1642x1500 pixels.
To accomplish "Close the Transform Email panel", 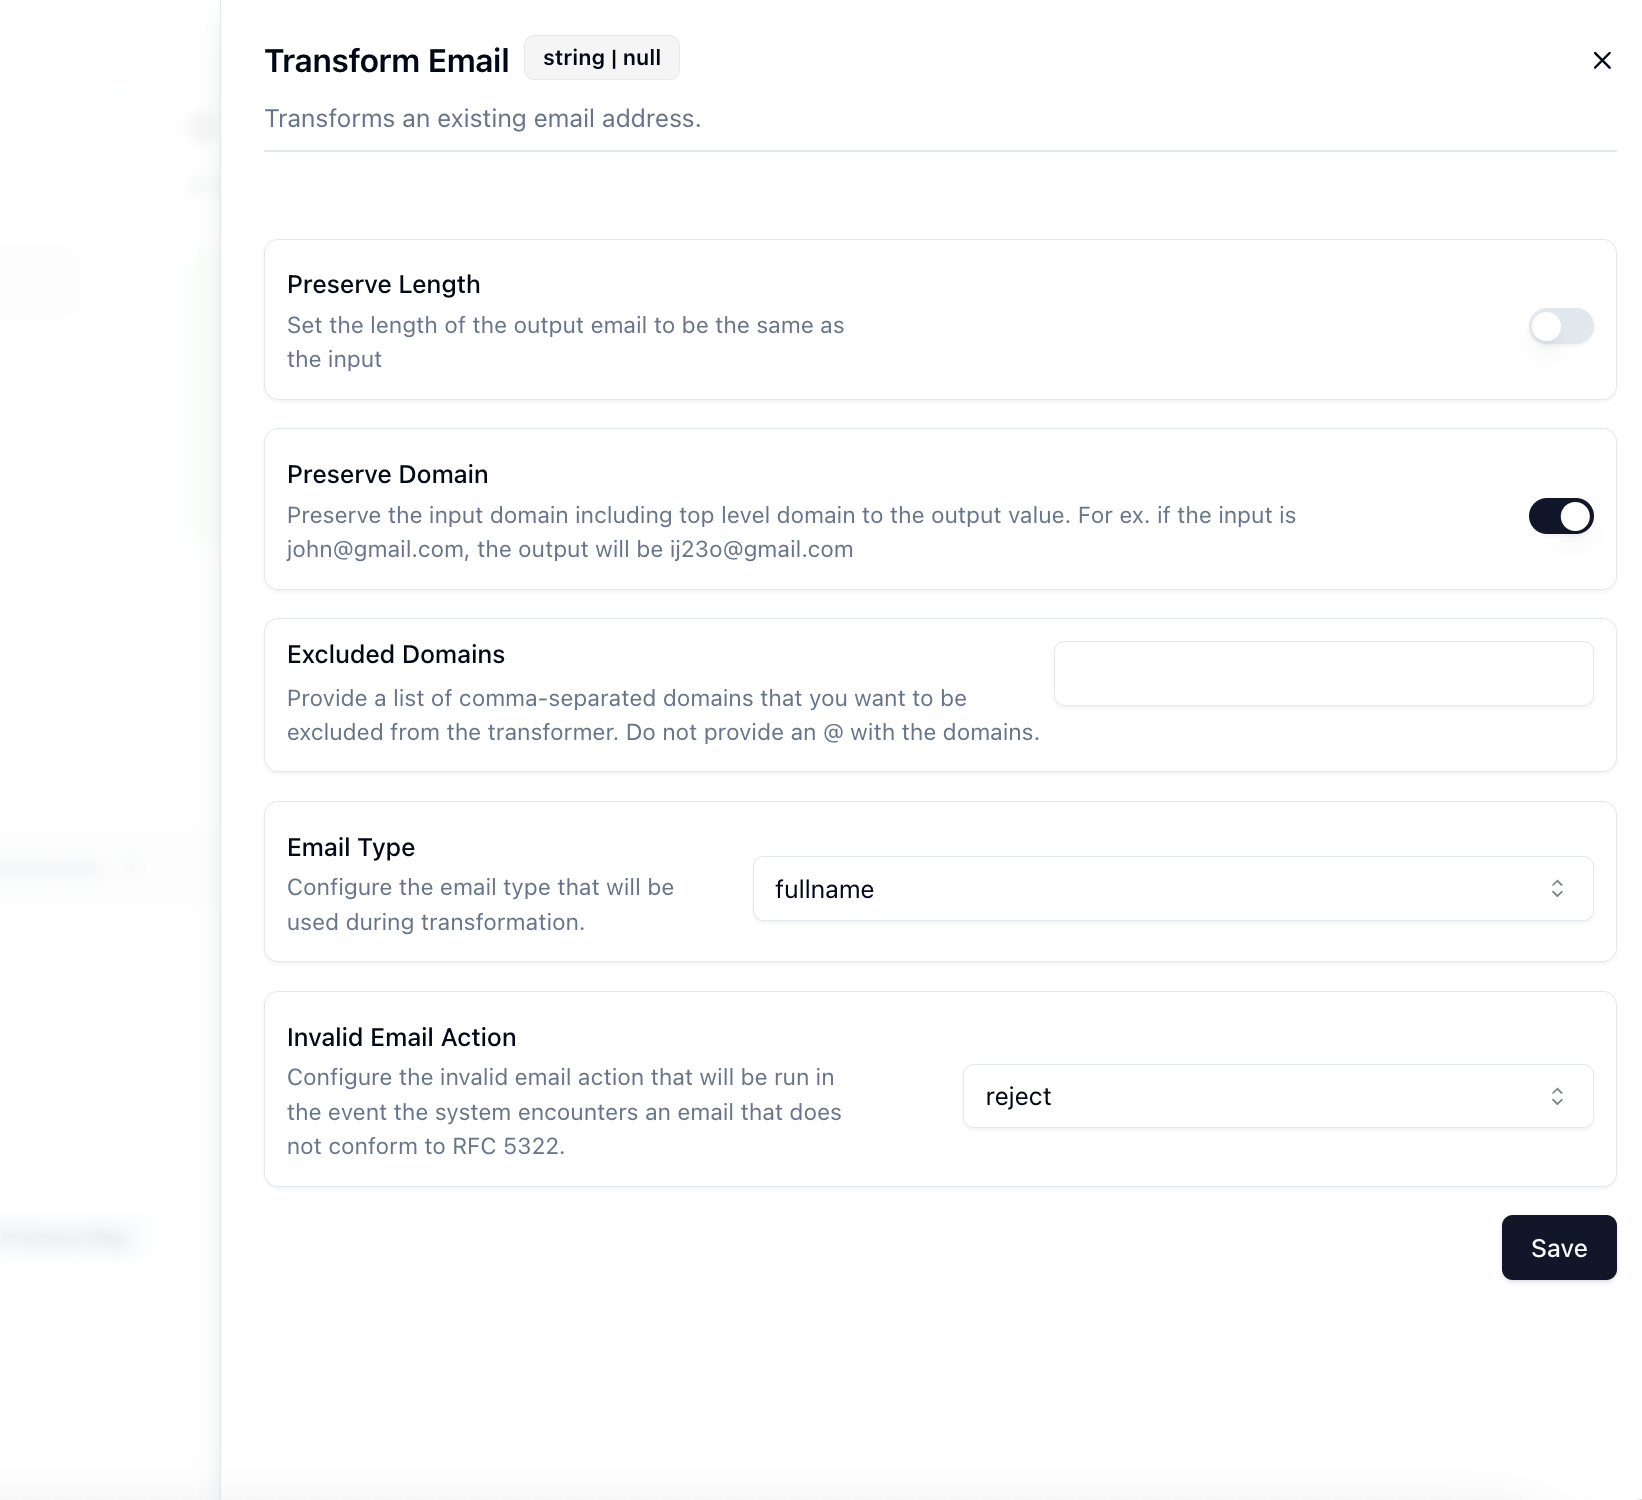I will click(1601, 61).
